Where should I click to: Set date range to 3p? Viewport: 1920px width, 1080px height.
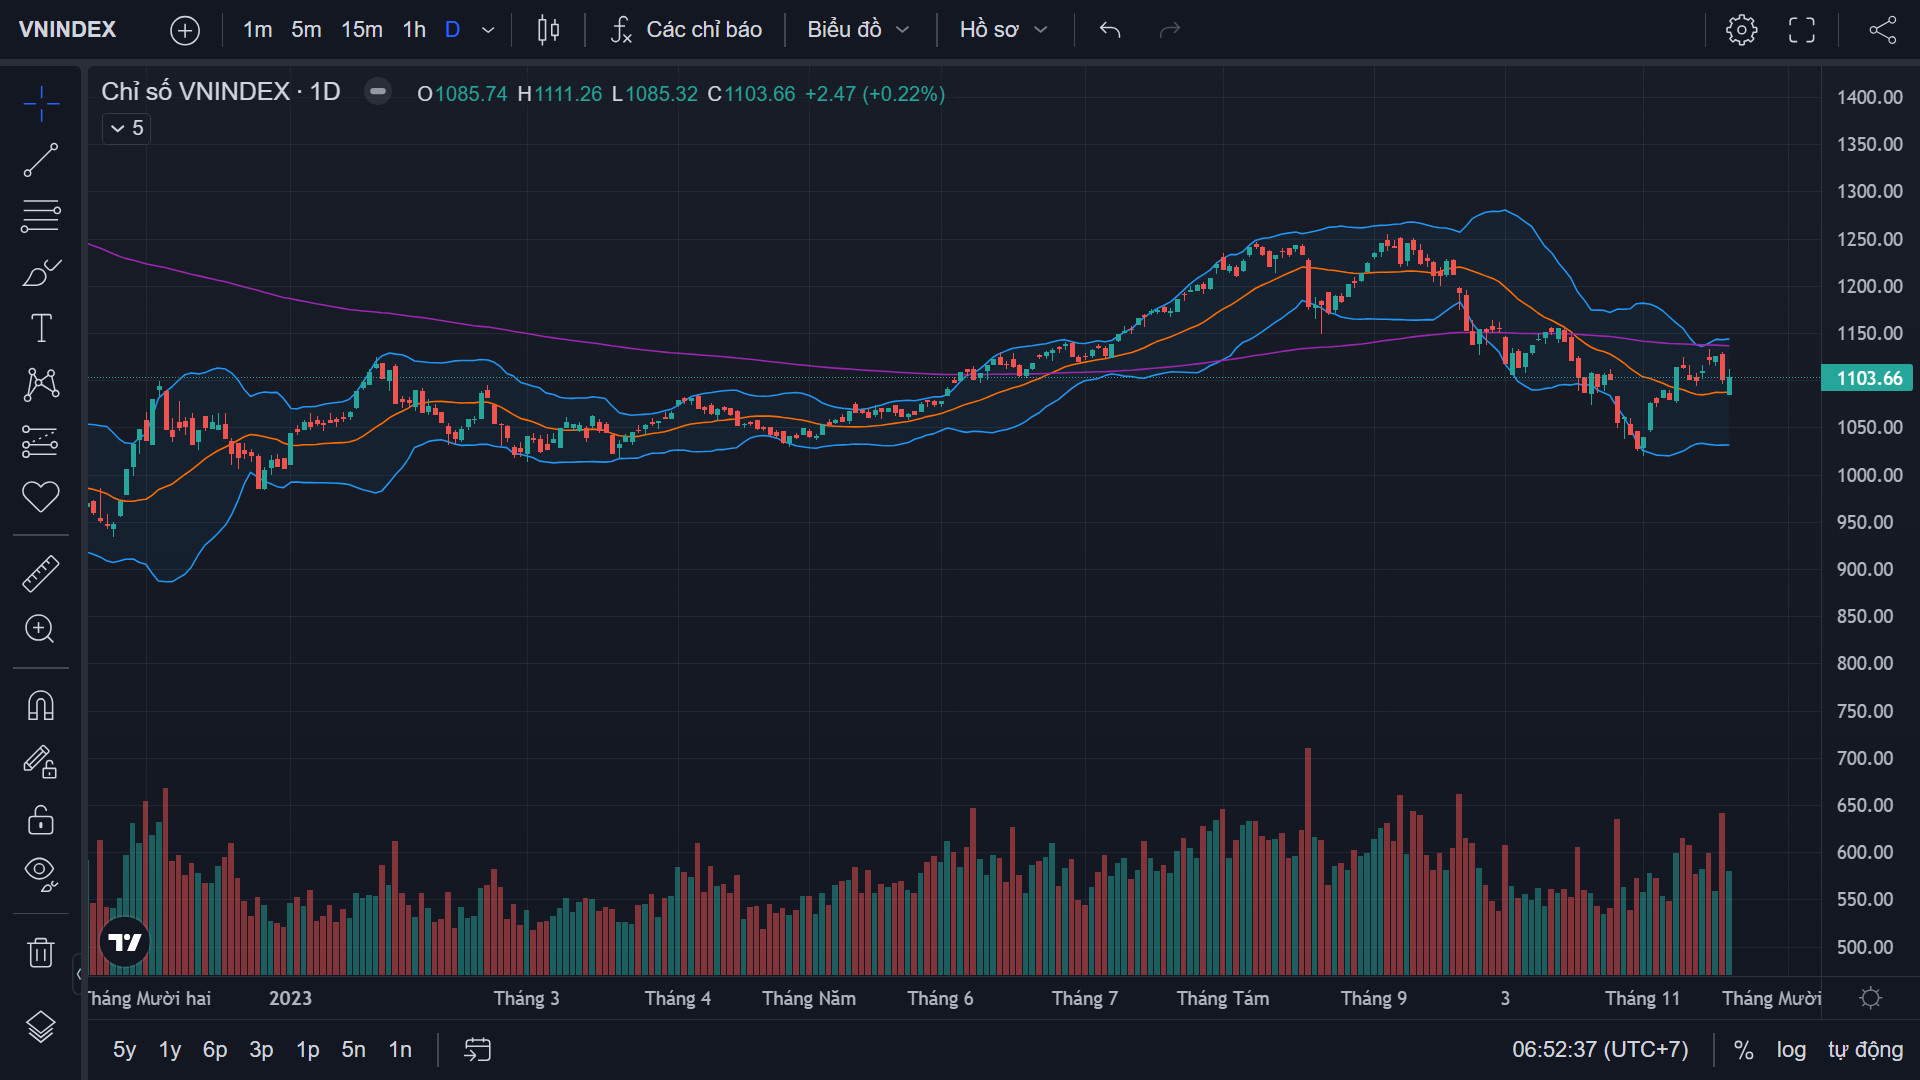click(x=261, y=1050)
